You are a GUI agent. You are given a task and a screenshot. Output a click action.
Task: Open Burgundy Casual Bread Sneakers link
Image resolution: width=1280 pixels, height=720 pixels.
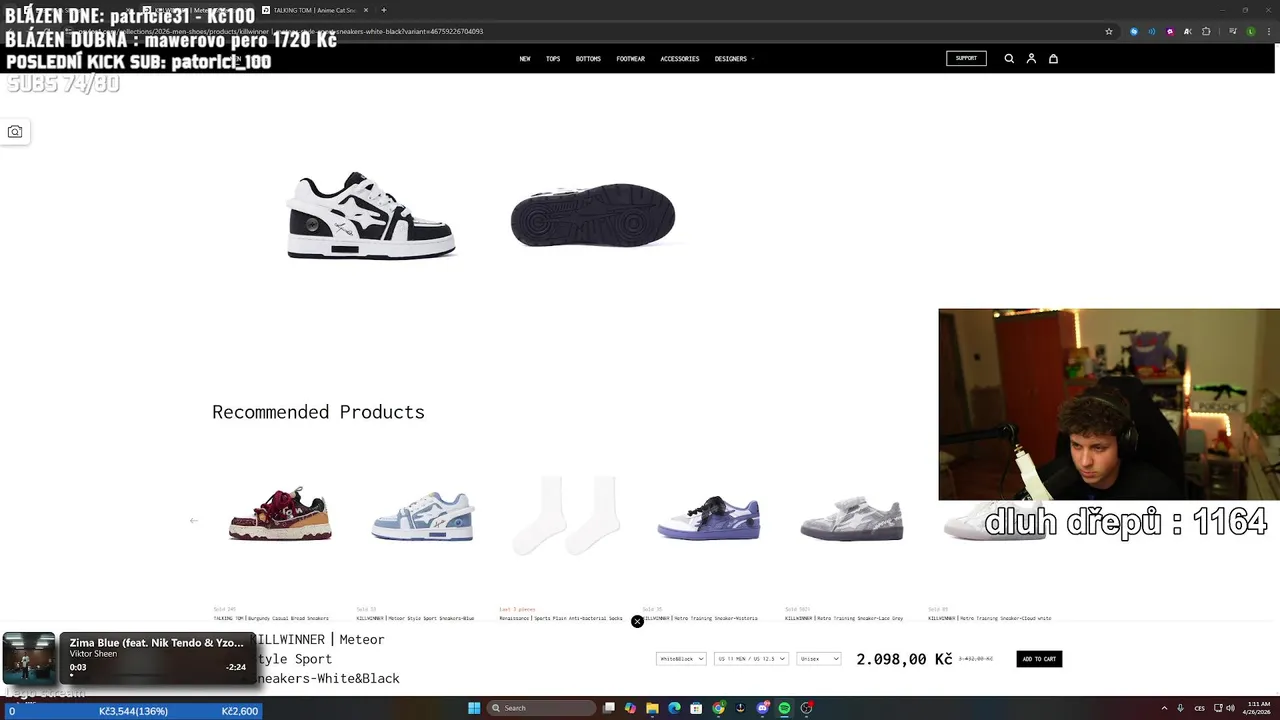pyautogui.click(x=271, y=618)
